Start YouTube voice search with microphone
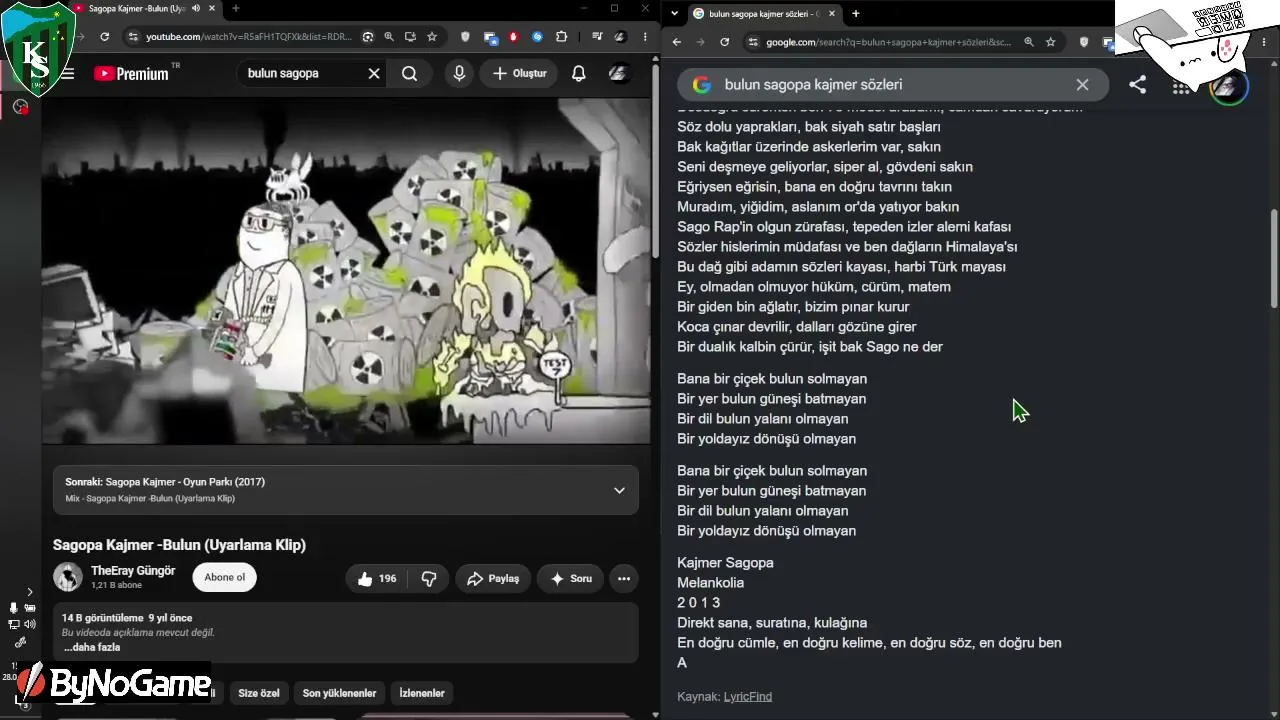The width and height of the screenshot is (1280, 720). coord(459,73)
